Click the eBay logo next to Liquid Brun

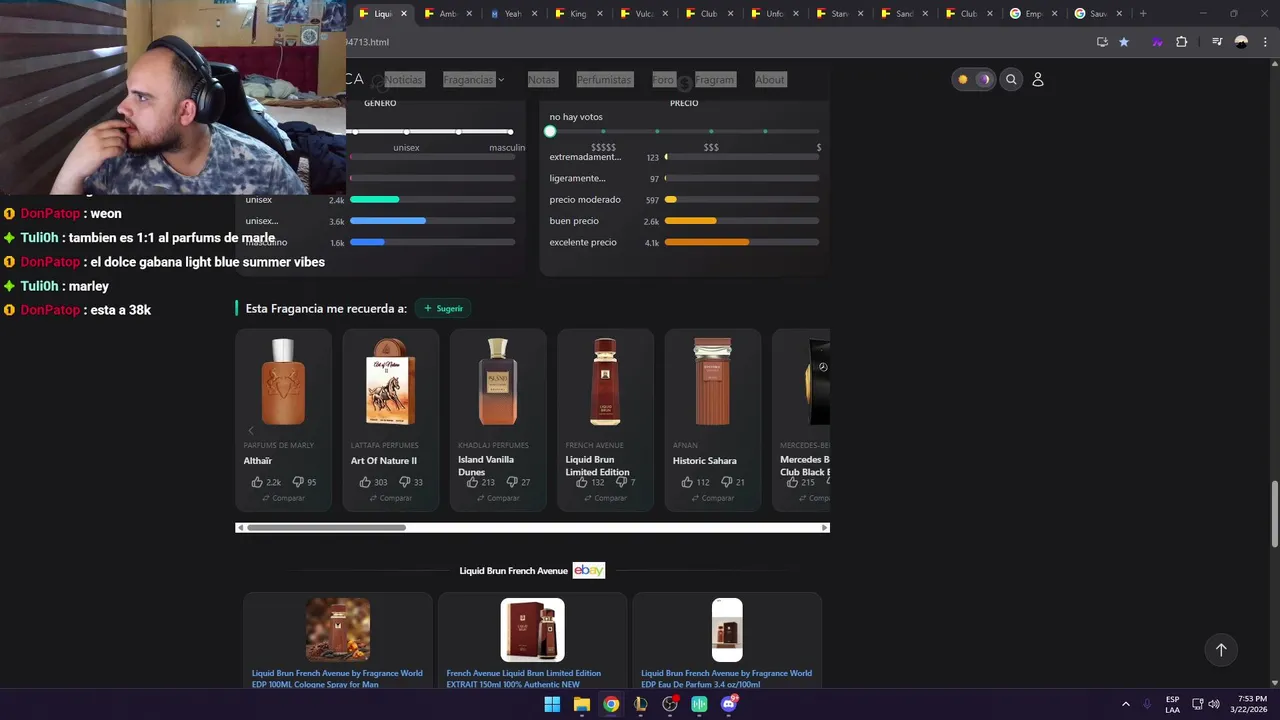(589, 570)
